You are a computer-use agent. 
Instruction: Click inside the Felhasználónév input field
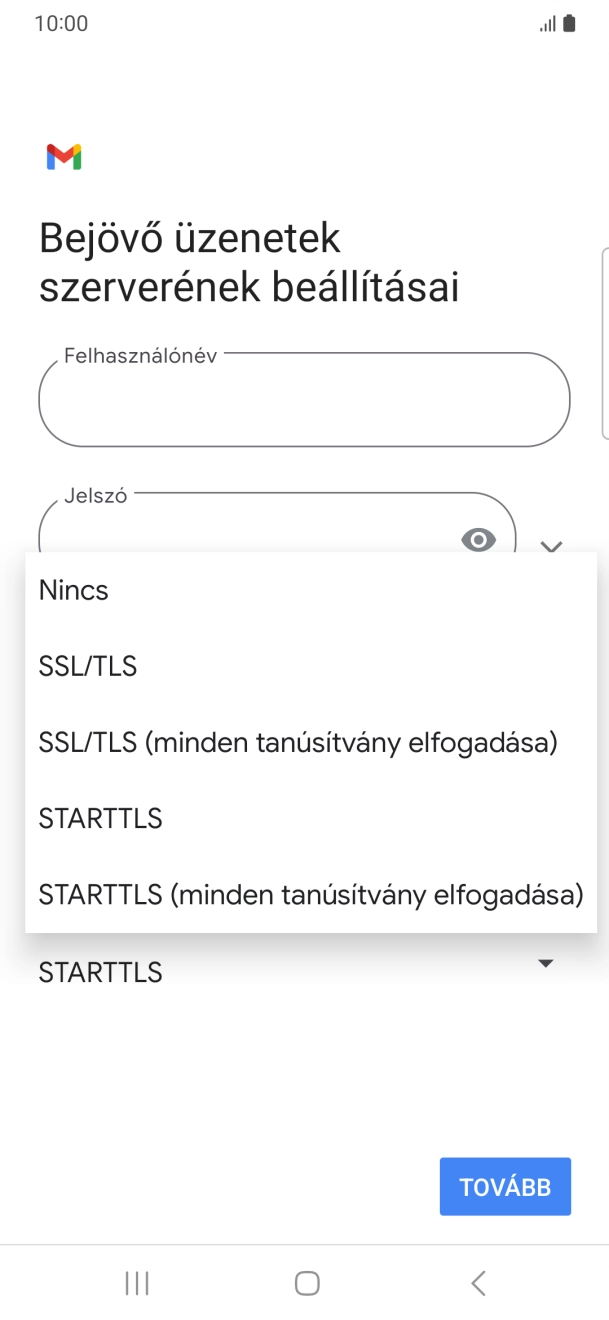point(303,400)
